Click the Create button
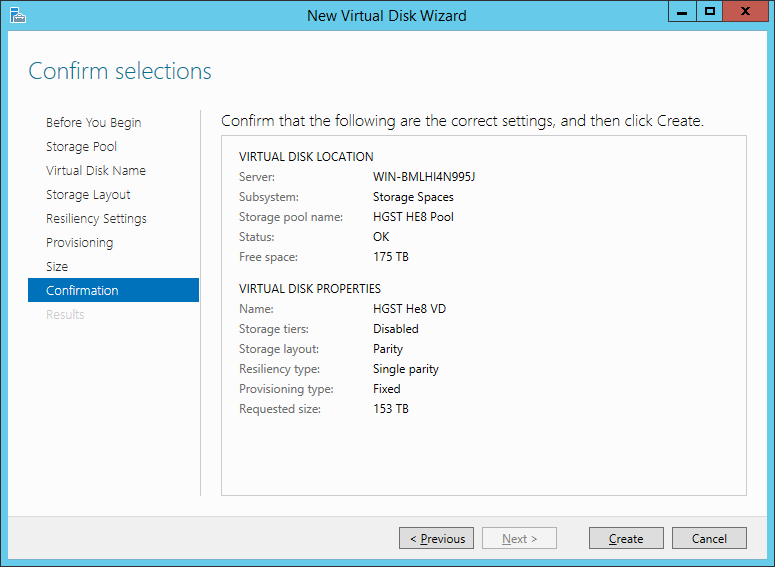The image size is (775, 567). (x=626, y=538)
